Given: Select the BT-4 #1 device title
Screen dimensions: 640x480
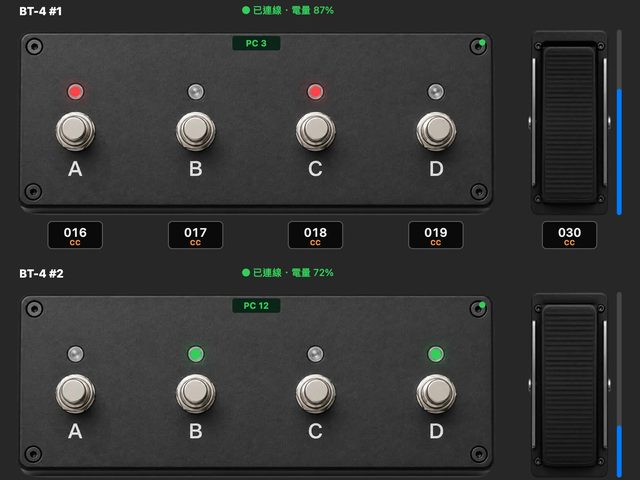Looking at the screenshot, I should point(40,11).
